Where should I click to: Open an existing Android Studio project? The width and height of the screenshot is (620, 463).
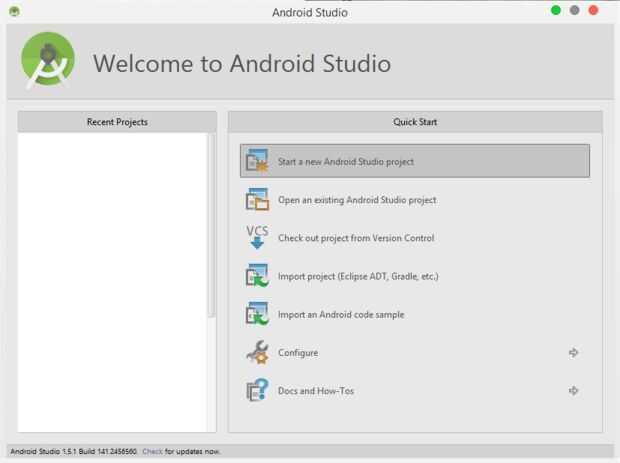pos(357,200)
